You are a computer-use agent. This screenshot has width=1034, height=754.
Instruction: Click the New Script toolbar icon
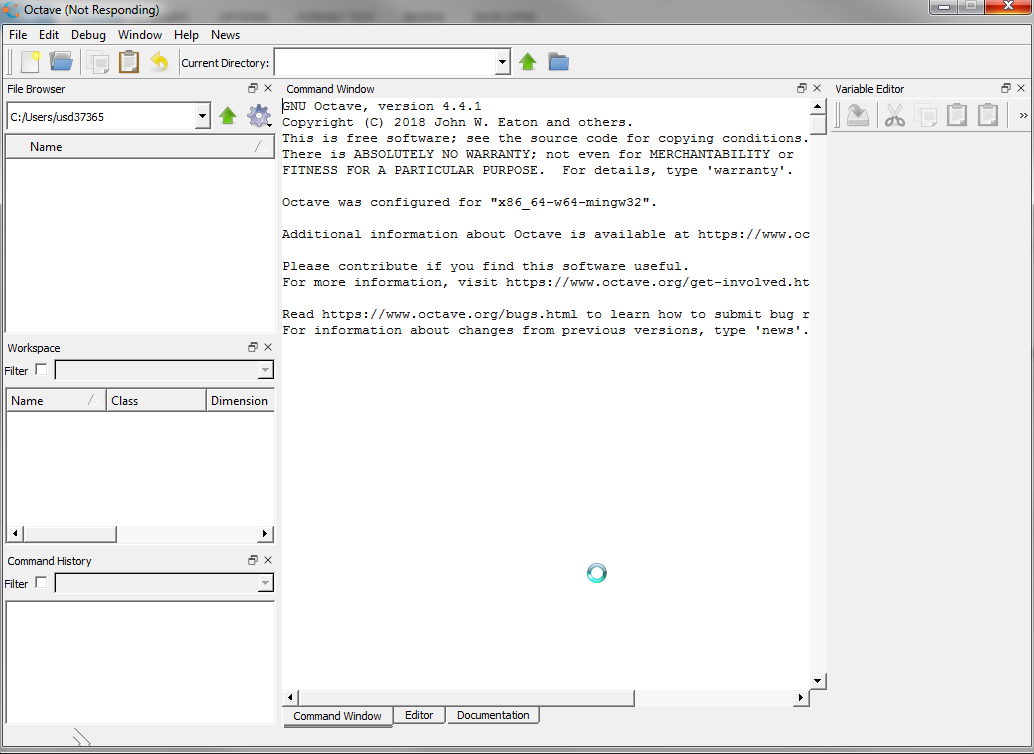click(30, 62)
